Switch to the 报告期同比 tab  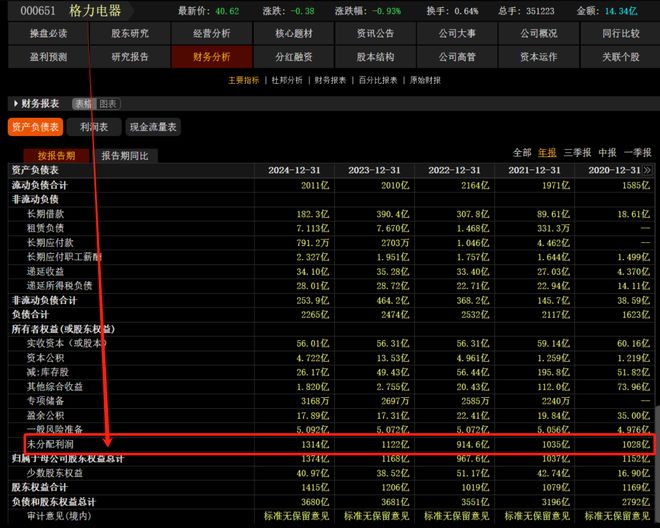126,155
